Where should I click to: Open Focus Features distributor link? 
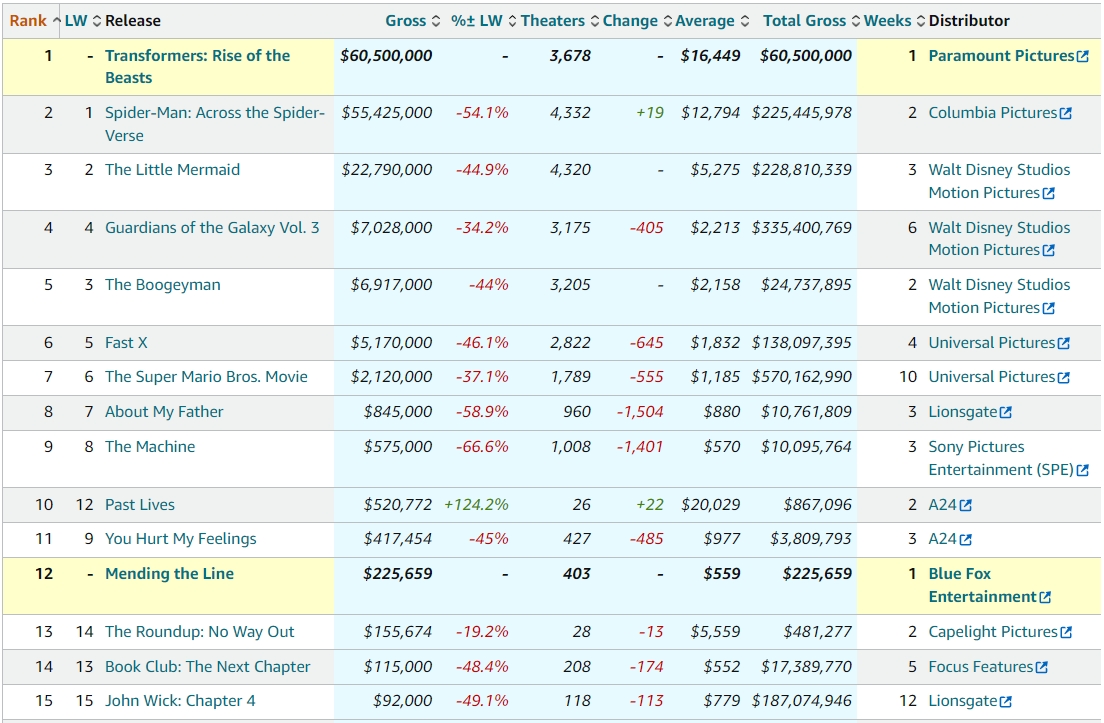click(x=981, y=666)
